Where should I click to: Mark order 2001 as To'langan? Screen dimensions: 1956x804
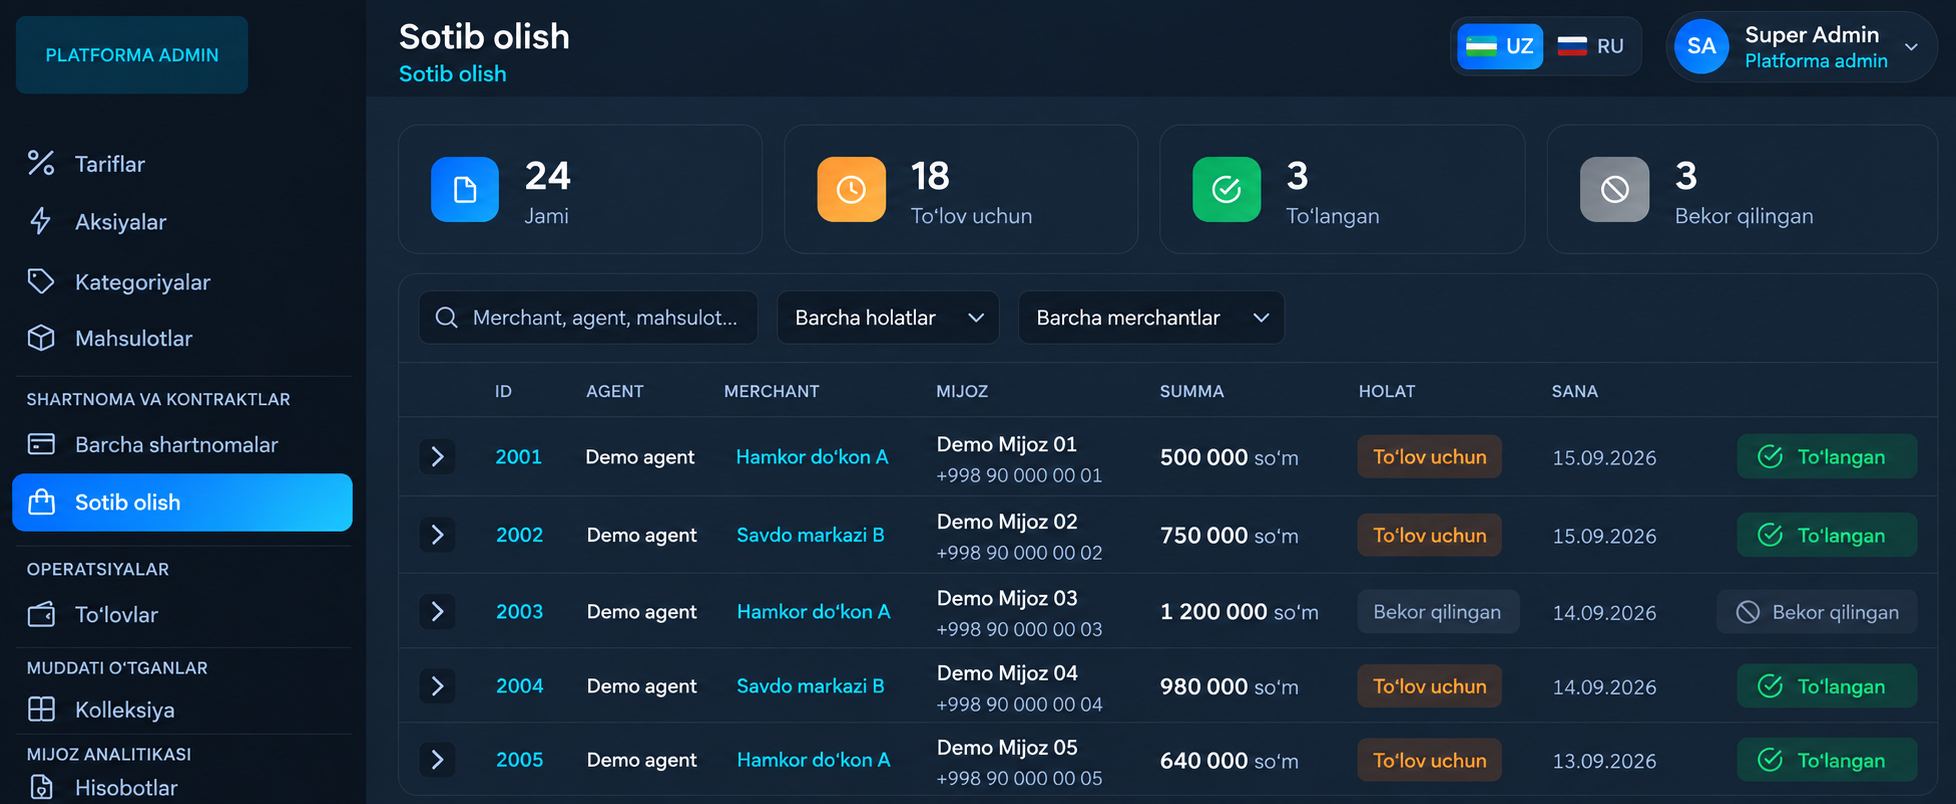[1827, 457]
